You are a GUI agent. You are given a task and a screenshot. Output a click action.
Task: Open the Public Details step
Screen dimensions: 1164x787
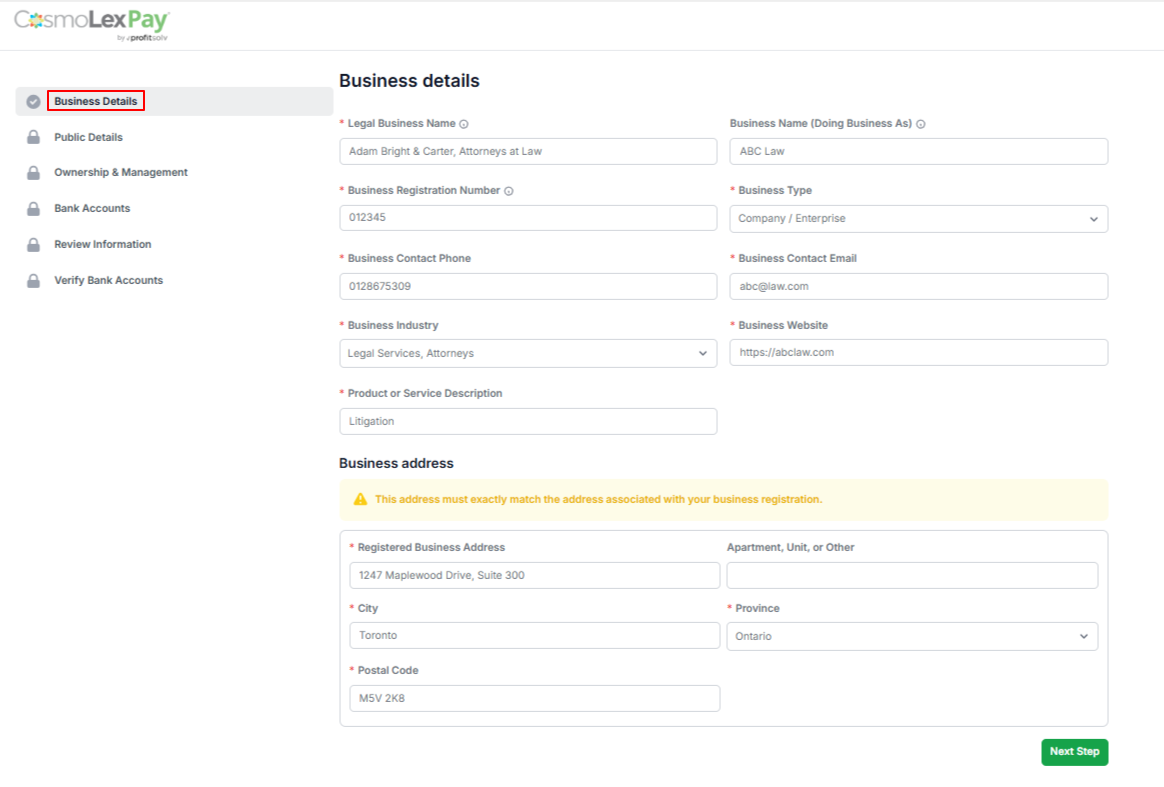coord(88,137)
